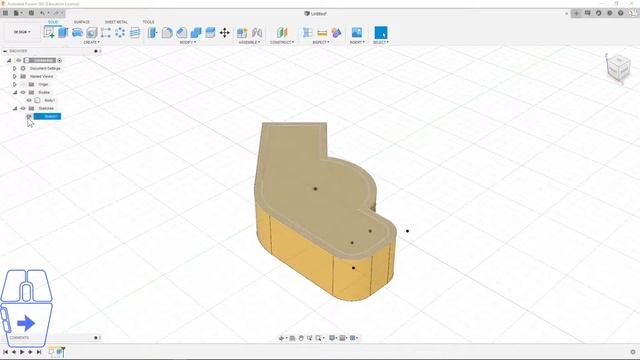640x360 pixels.
Task: Expand Named Views node
Action: tap(15, 76)
